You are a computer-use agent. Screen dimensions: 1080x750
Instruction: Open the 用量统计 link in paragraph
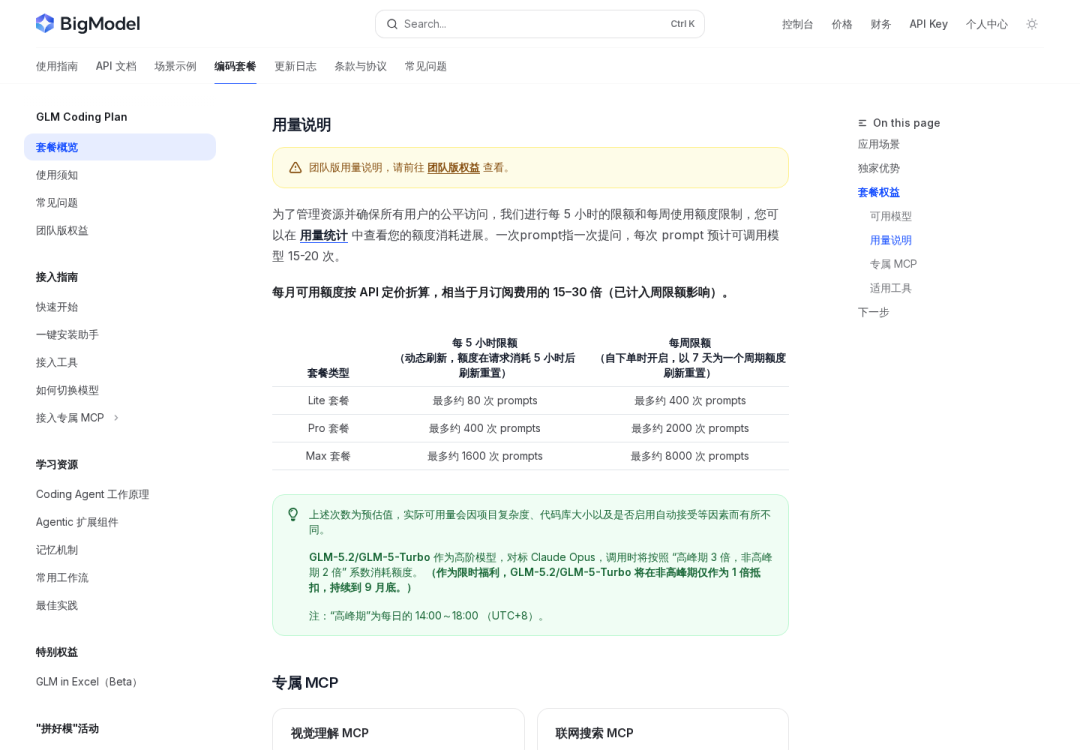click(x=323, y=236)
